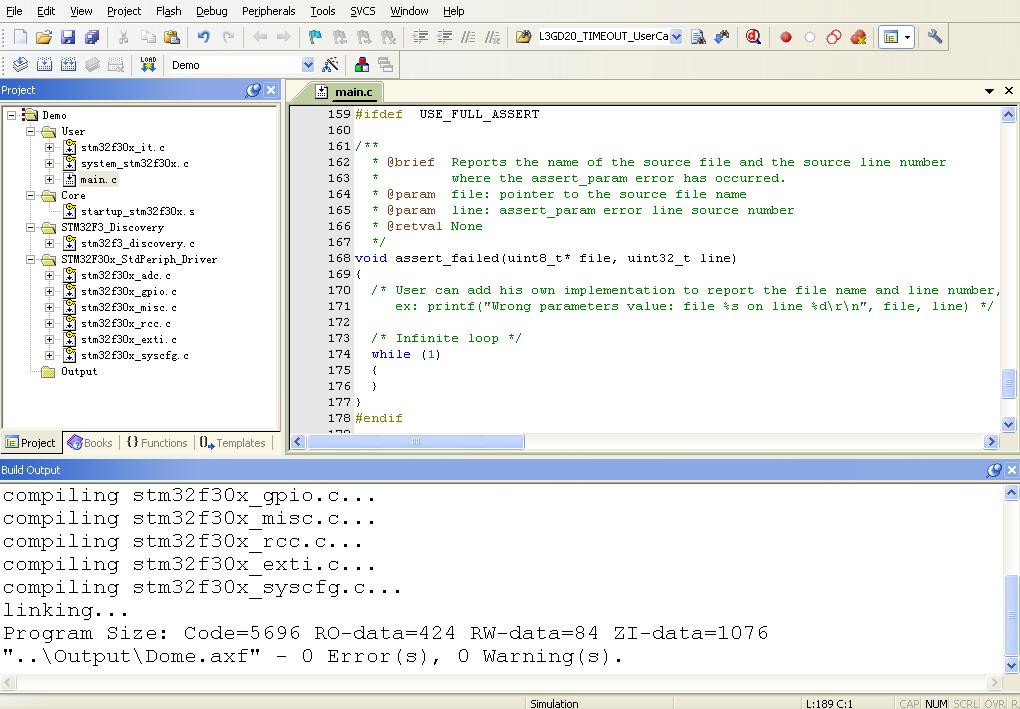This screenshot has height=709, width=1020.
Task: Start the debug session icon
Action: tap(753, 37)
